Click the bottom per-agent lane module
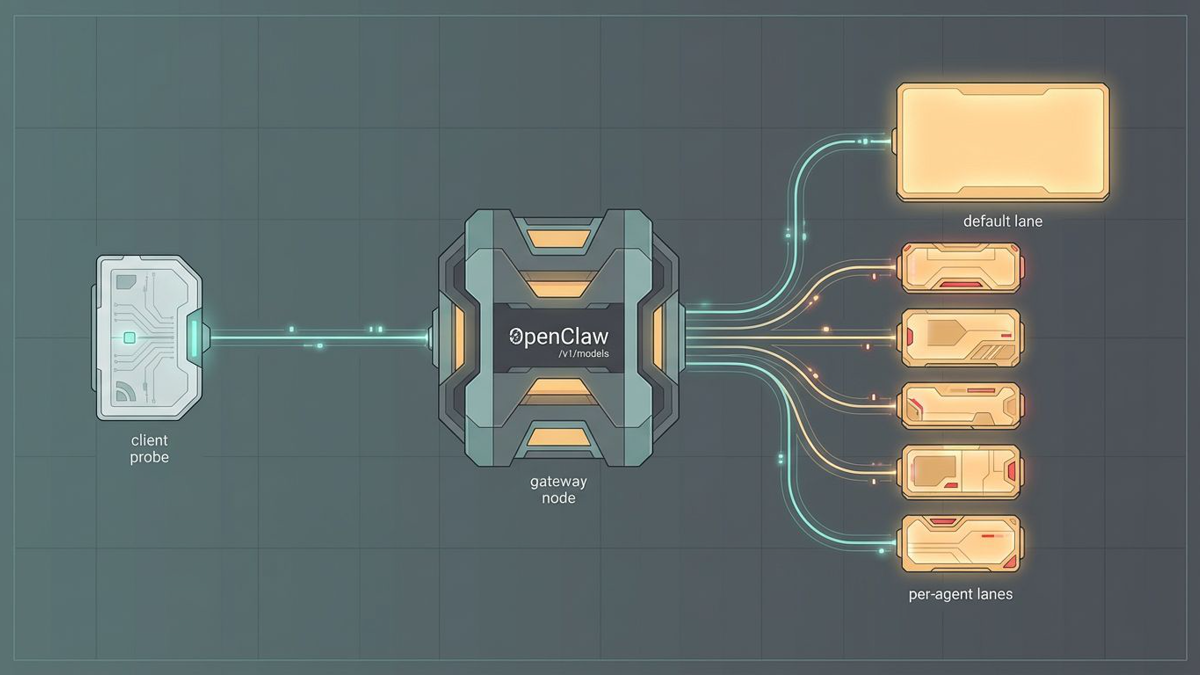 pyautogui.click(x=960, y=540)
